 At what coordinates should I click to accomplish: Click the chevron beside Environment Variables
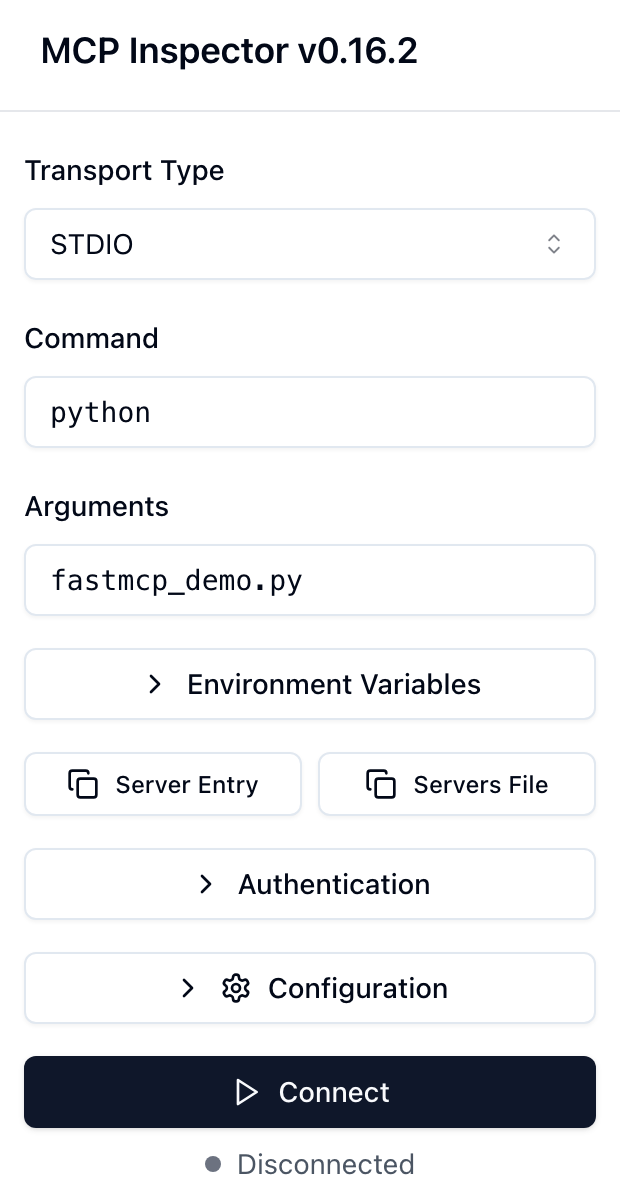tap(155, 684)
